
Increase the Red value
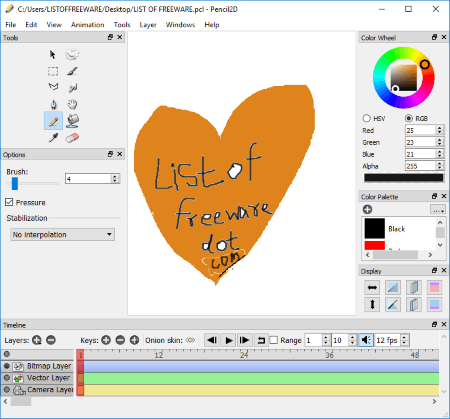coord(440,128)
